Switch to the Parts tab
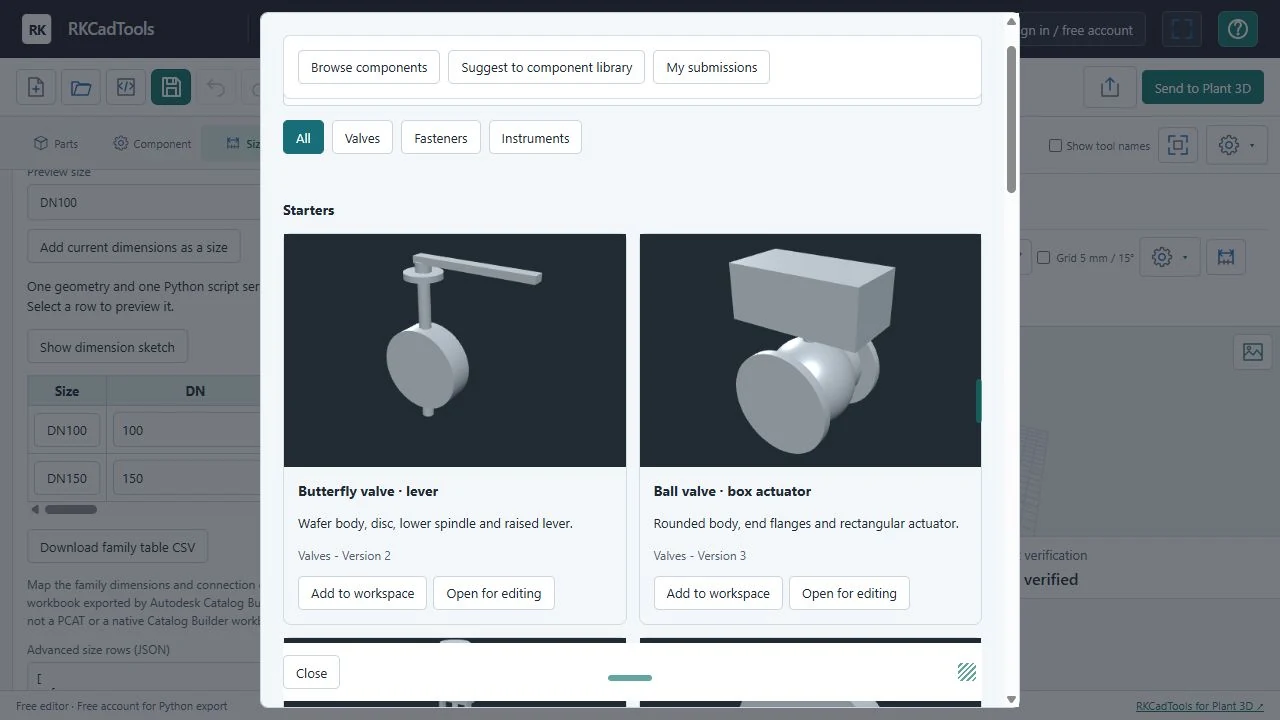1280x720 pixels. [x=56, y=143]
